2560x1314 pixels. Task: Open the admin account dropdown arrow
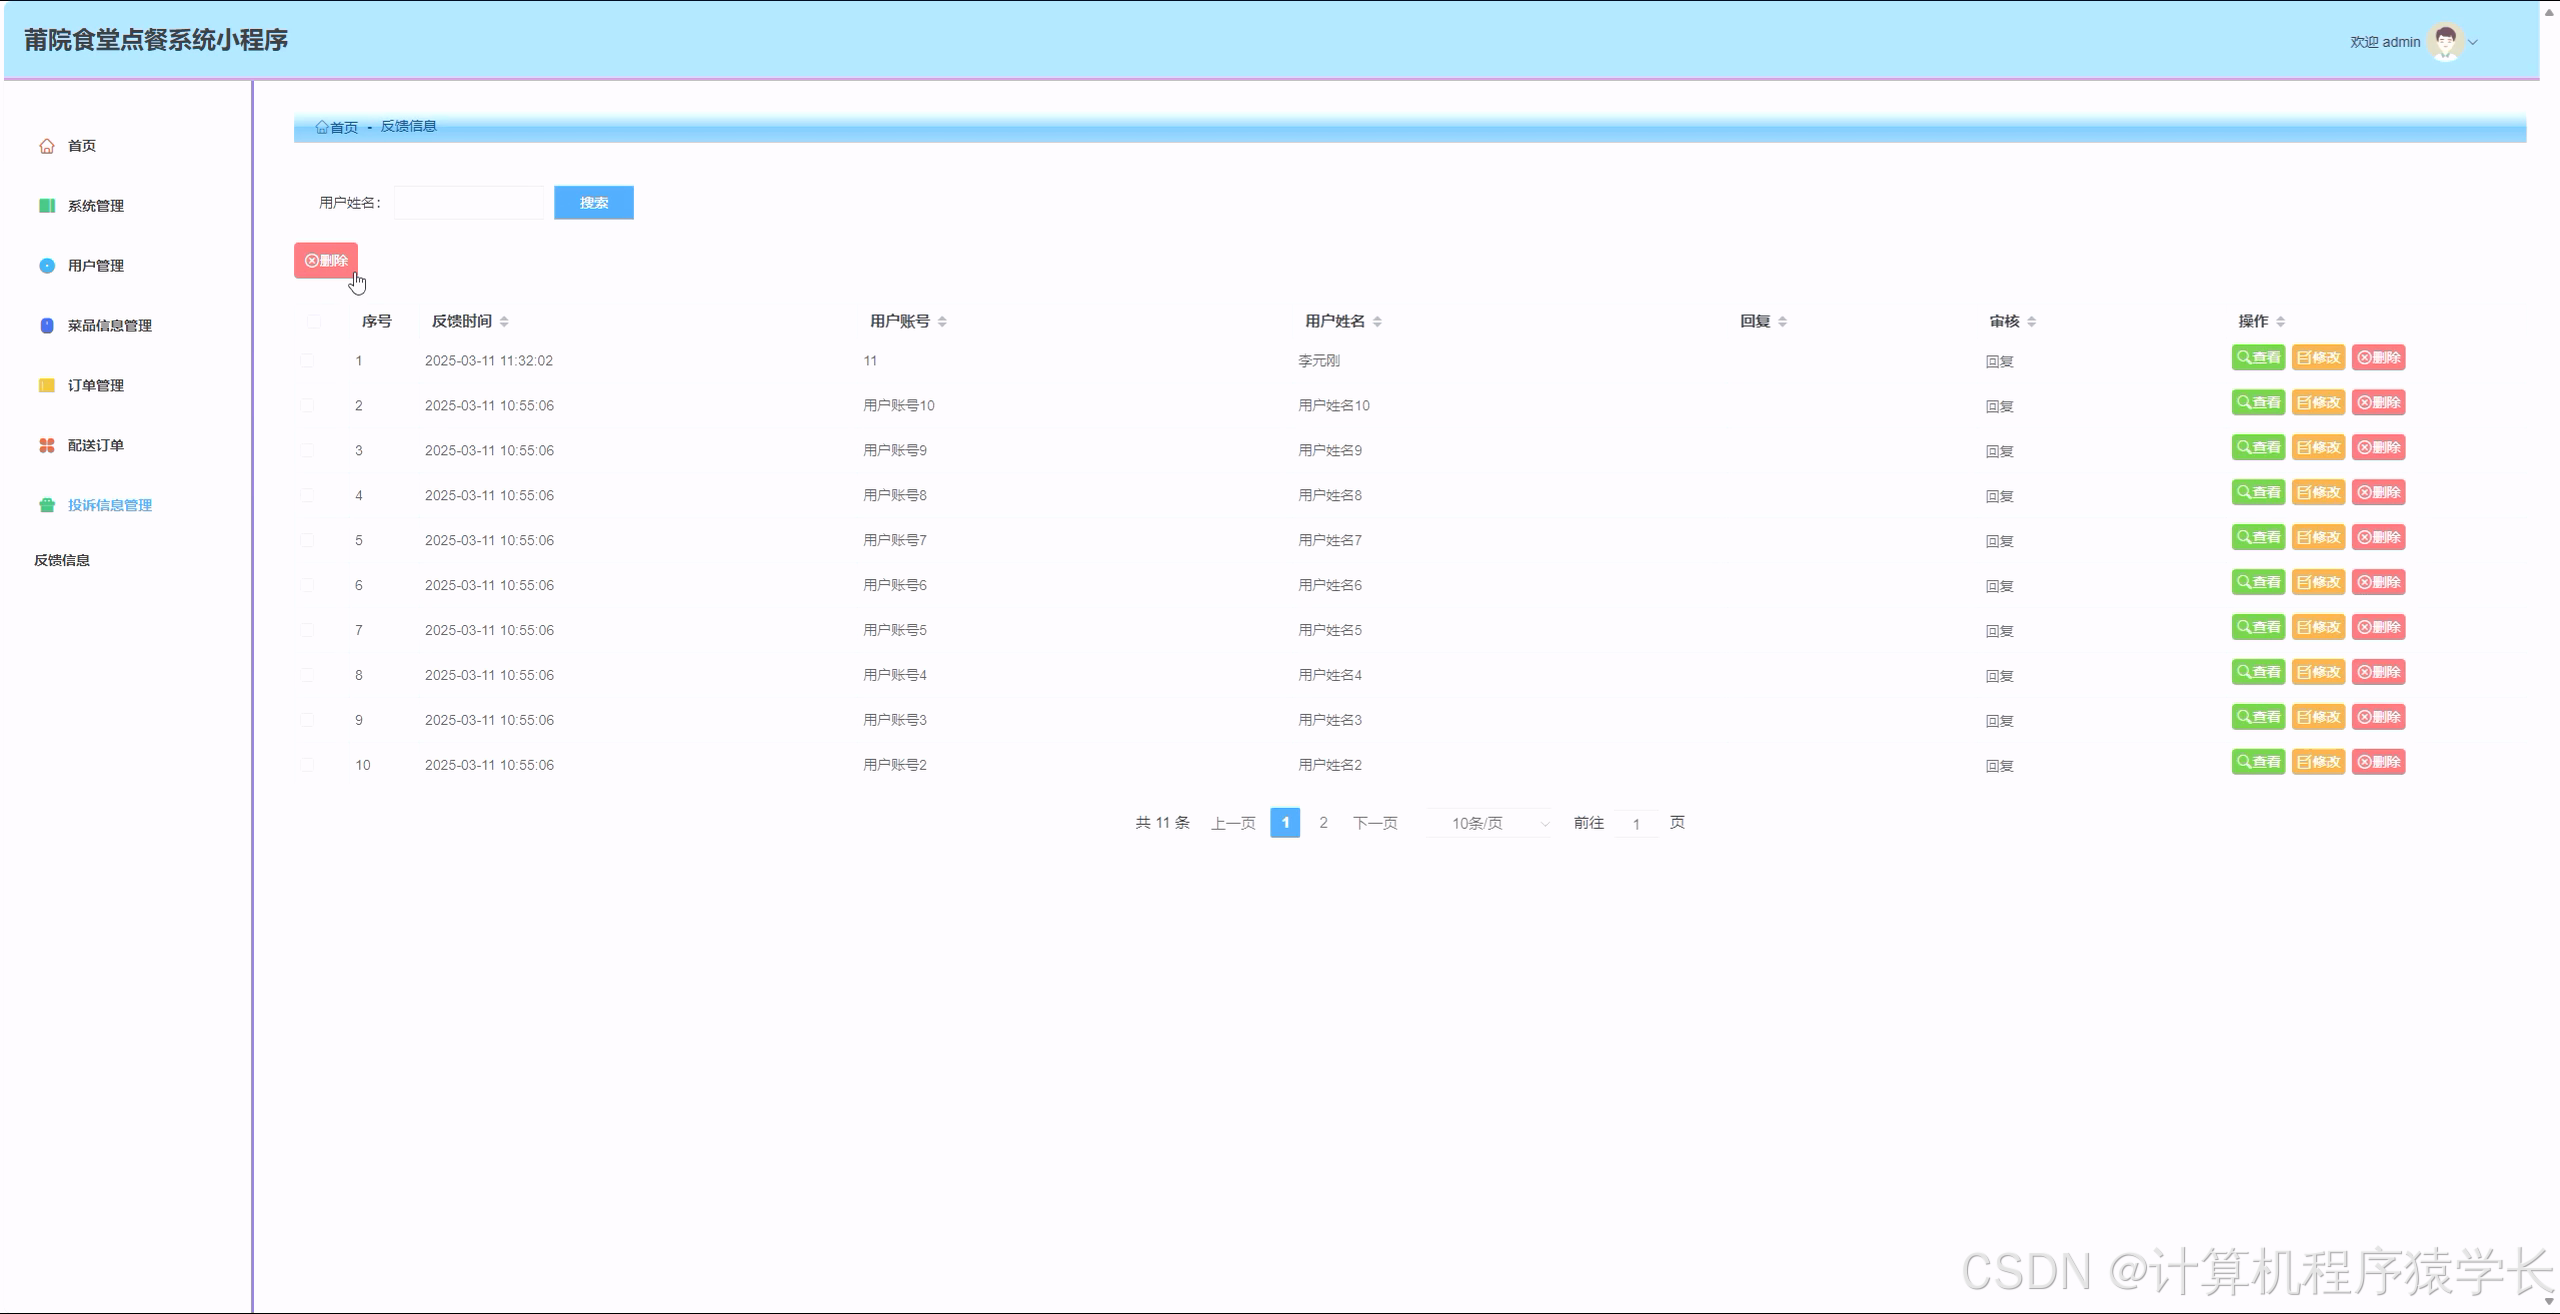2474,42
